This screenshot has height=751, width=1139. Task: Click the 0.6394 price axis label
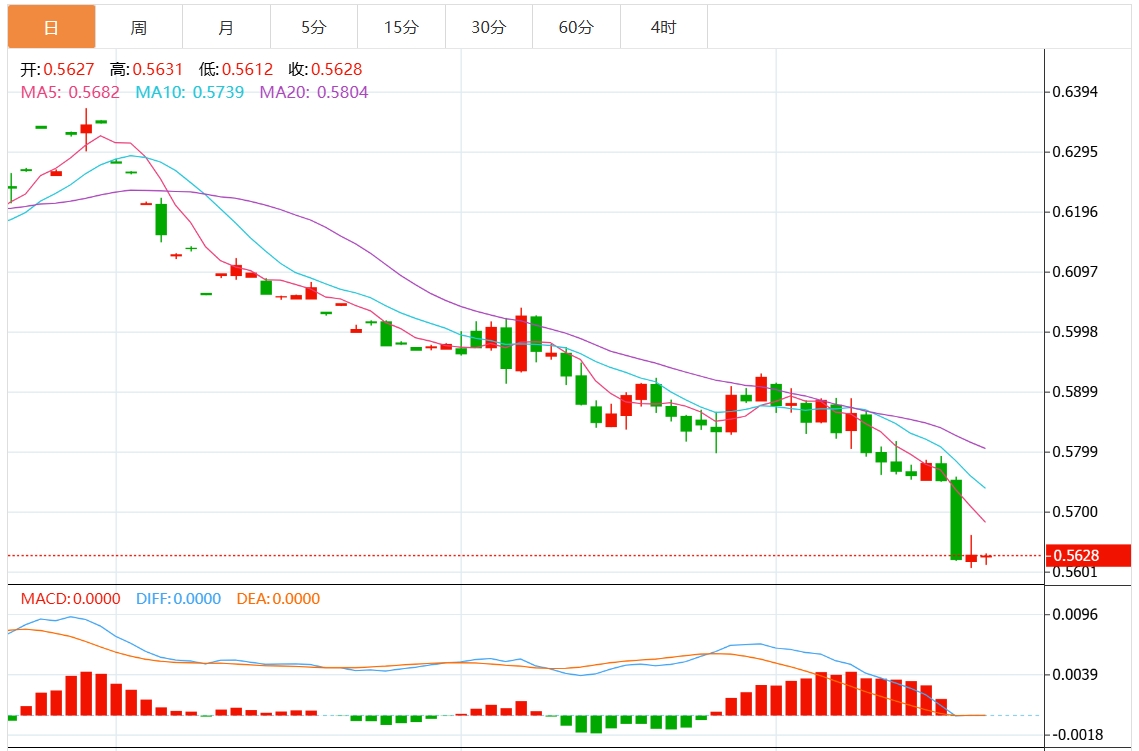(x=1075, y=92)
